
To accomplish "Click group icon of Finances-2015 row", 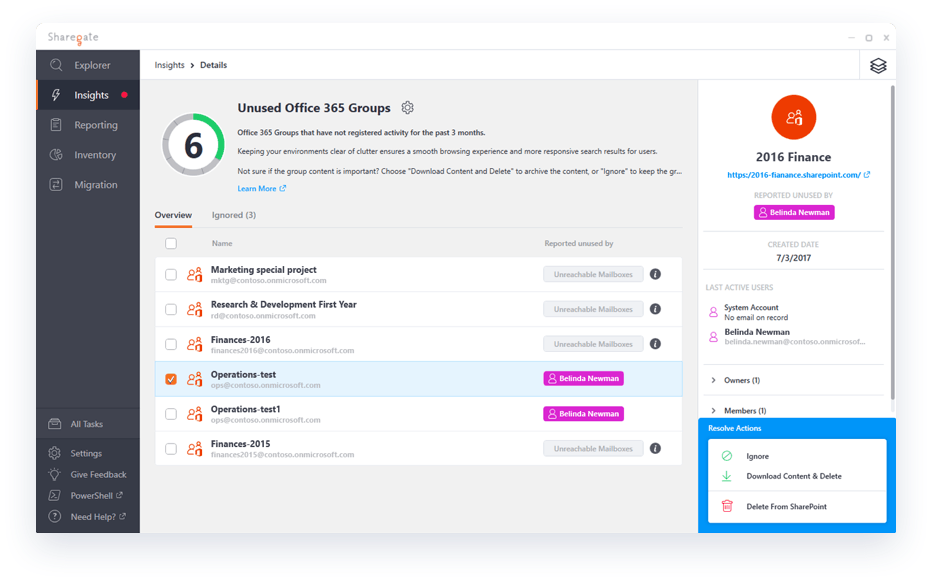I will pos(194,449).
